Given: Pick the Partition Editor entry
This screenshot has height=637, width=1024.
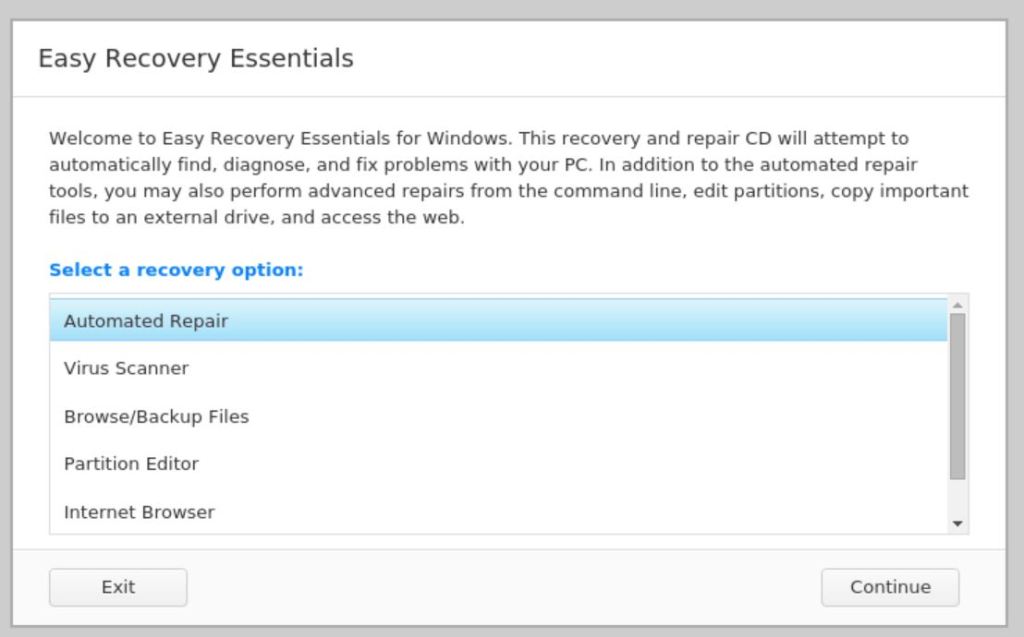Looking at the screenshot, I should click(131, 464).
